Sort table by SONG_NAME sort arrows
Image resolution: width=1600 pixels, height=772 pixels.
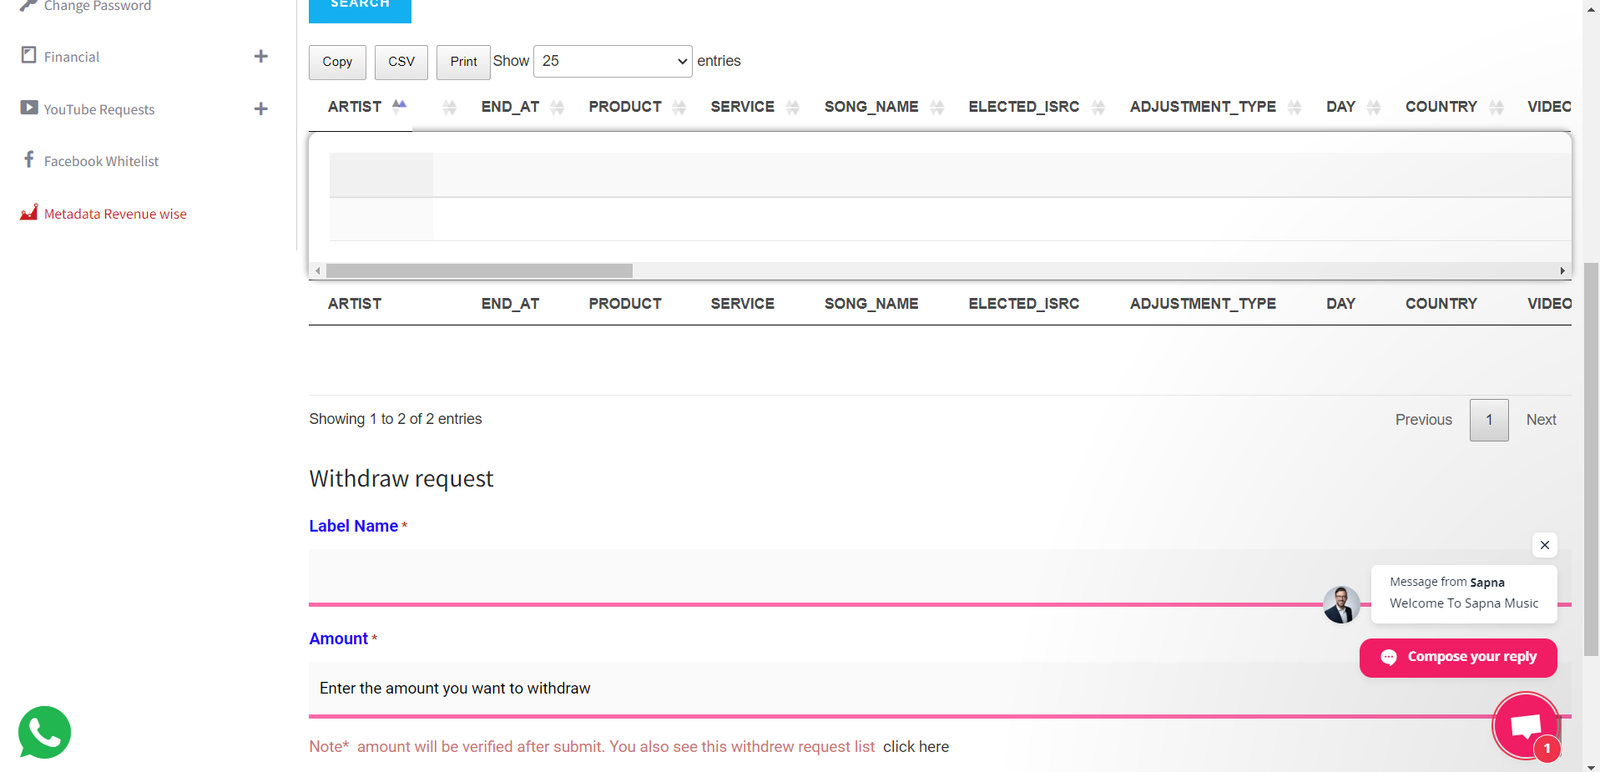pos(937,107)
